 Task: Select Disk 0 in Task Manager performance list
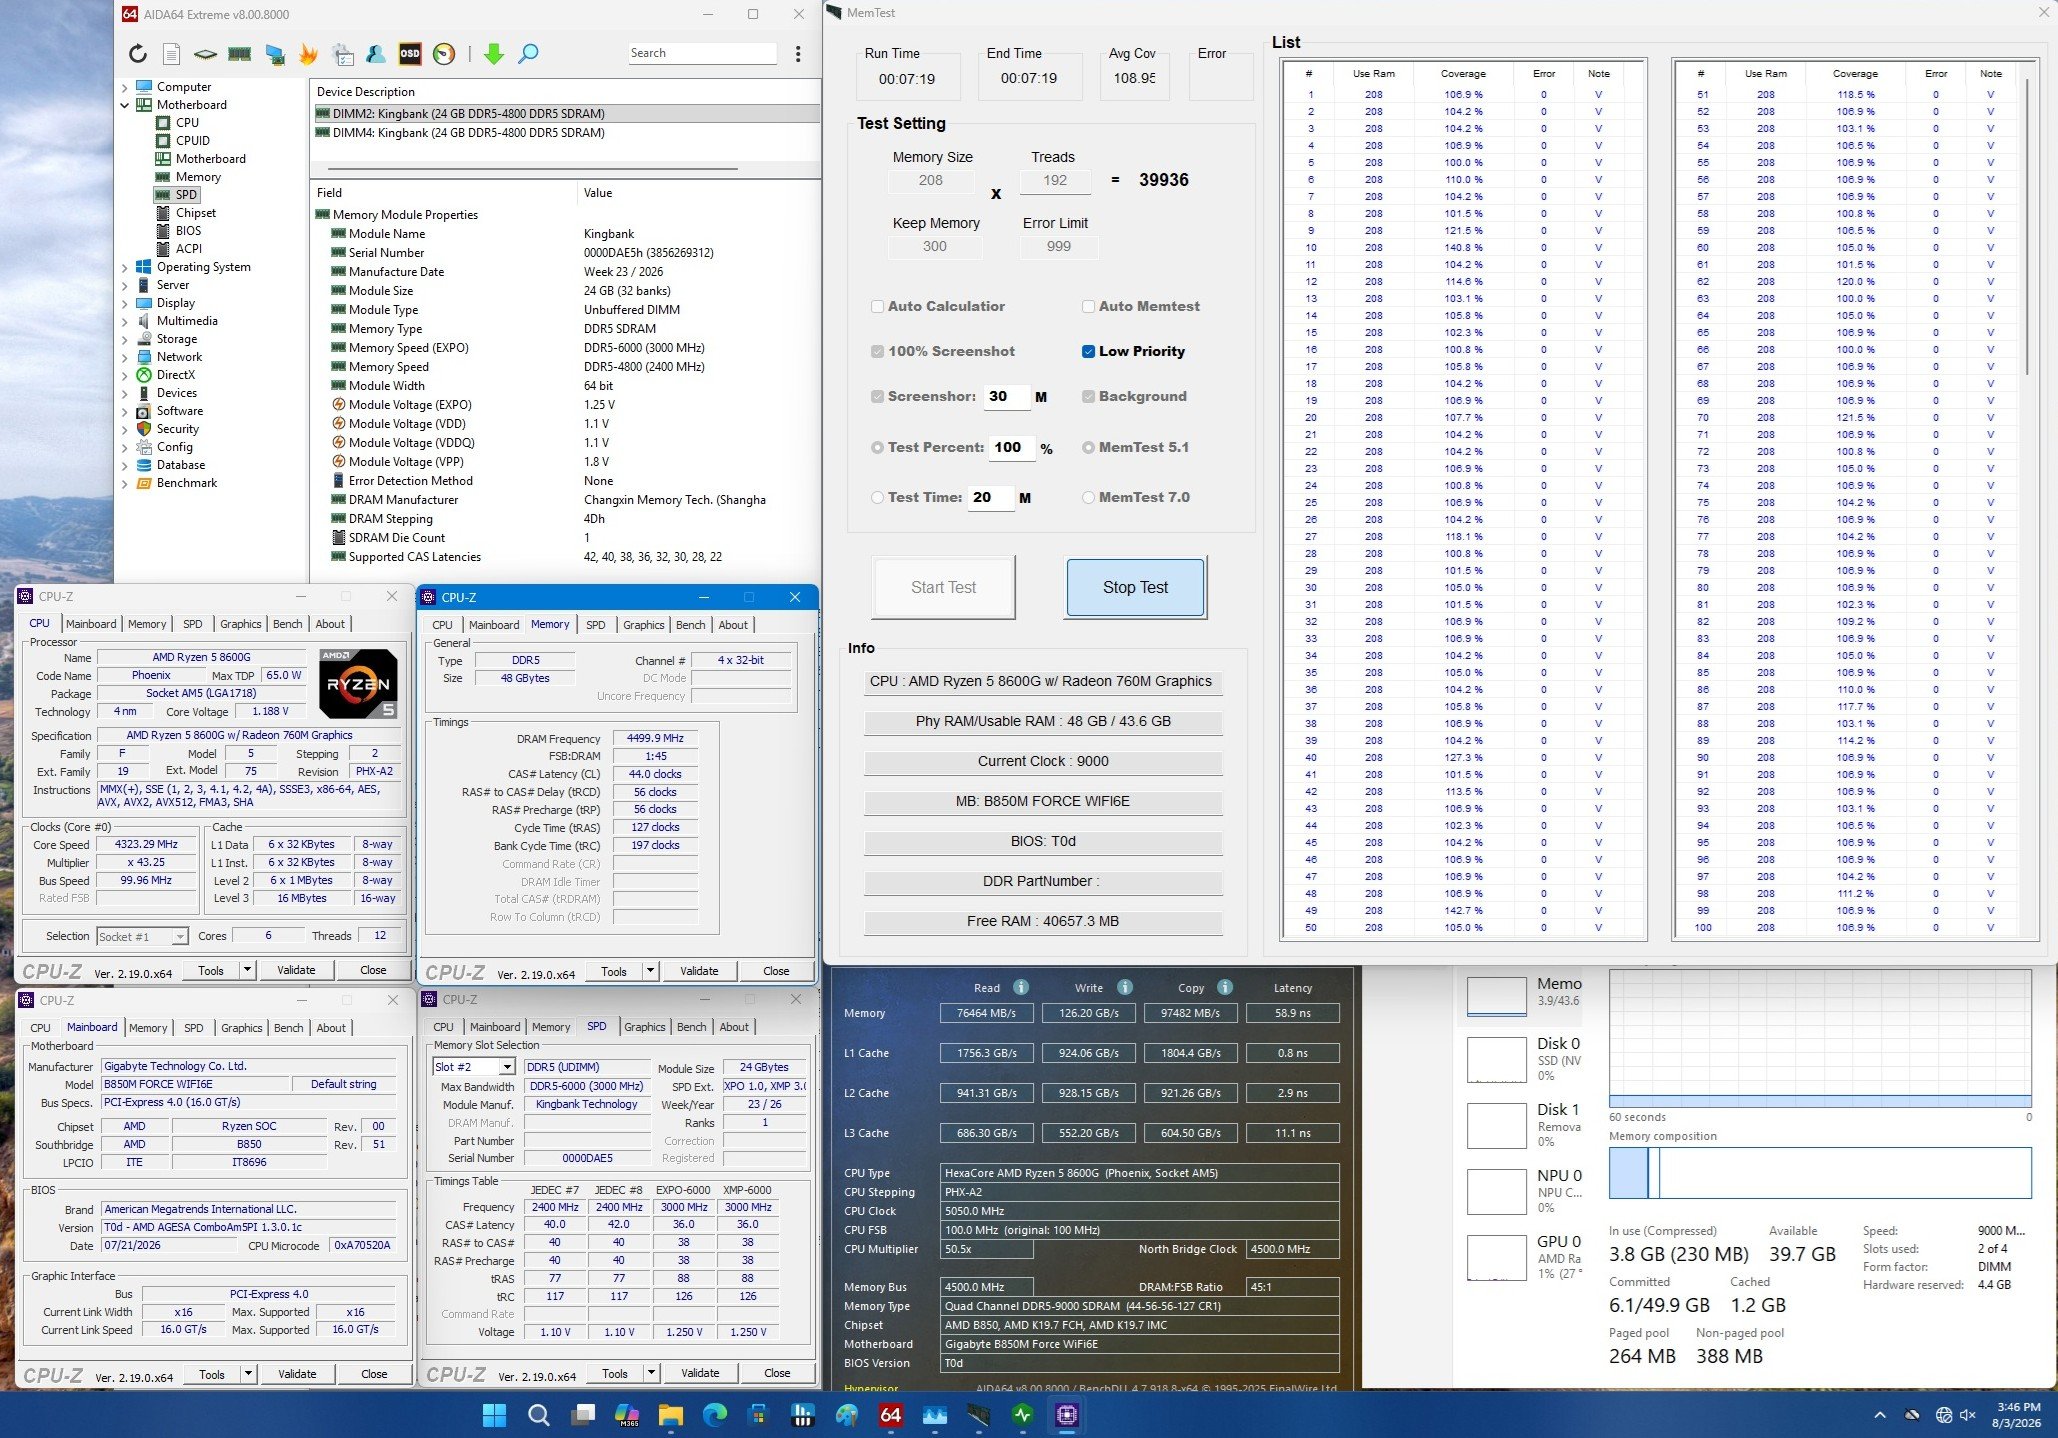1525,1059
